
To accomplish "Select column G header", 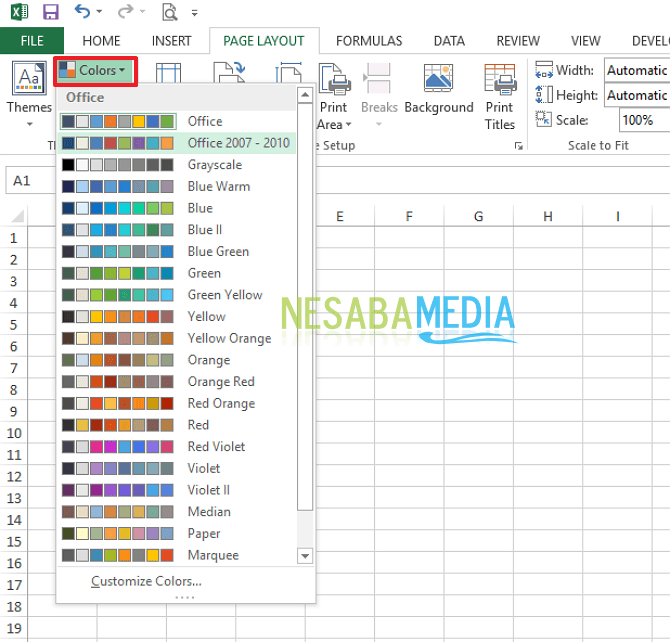I will [479, 216].
